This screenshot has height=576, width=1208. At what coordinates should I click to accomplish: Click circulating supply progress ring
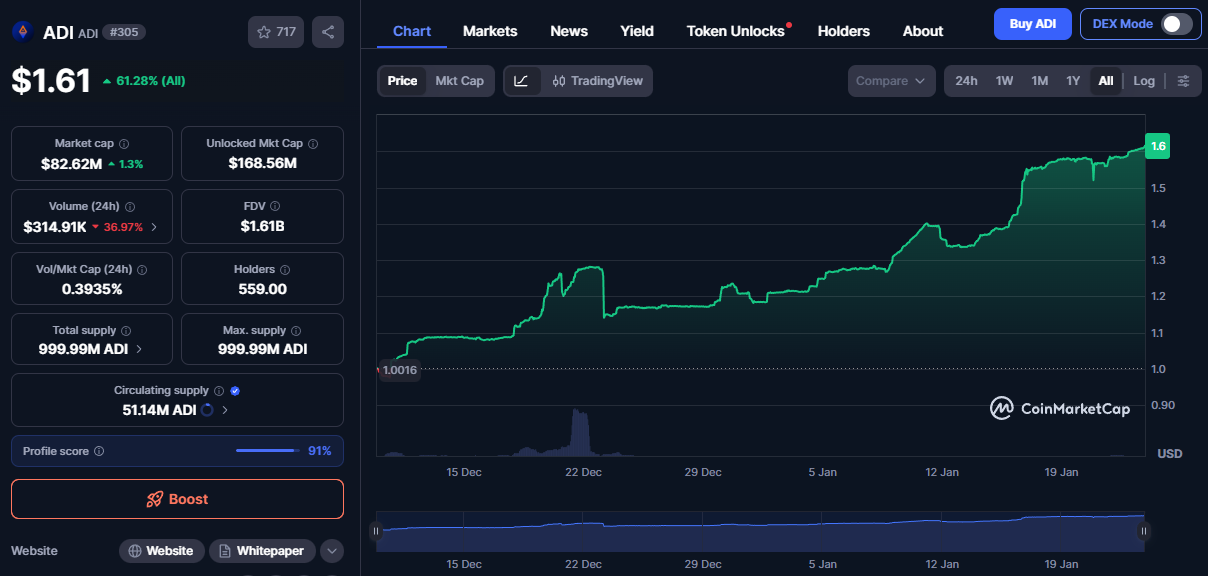pyautogui.click(x=207, y=410)
